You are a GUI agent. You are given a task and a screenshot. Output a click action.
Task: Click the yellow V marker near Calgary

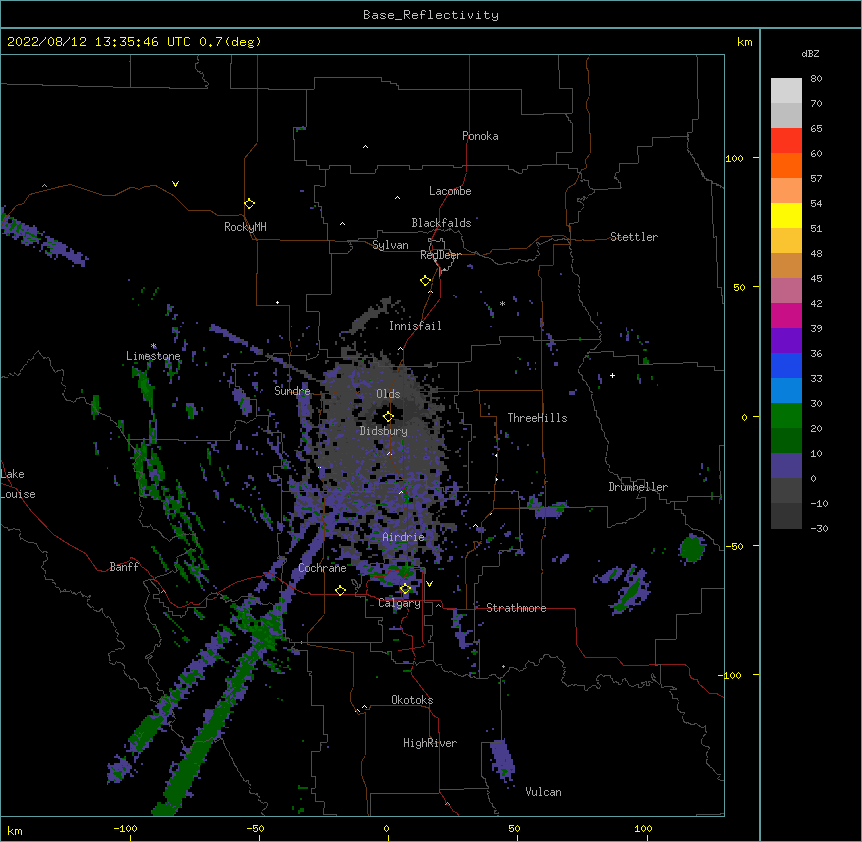pyautogui.click(x=429, y=584)
